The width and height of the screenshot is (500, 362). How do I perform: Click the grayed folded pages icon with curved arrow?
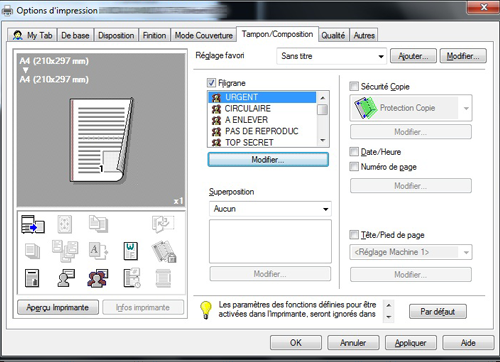click(x=163, y=224)
